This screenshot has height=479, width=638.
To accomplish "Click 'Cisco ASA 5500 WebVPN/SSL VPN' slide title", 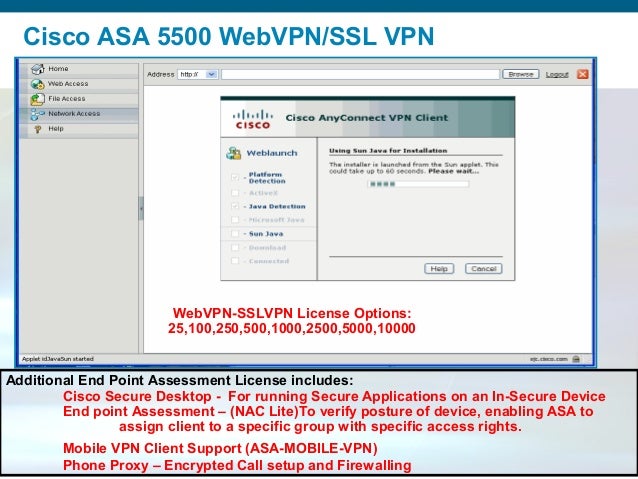I will coord(229,36).
